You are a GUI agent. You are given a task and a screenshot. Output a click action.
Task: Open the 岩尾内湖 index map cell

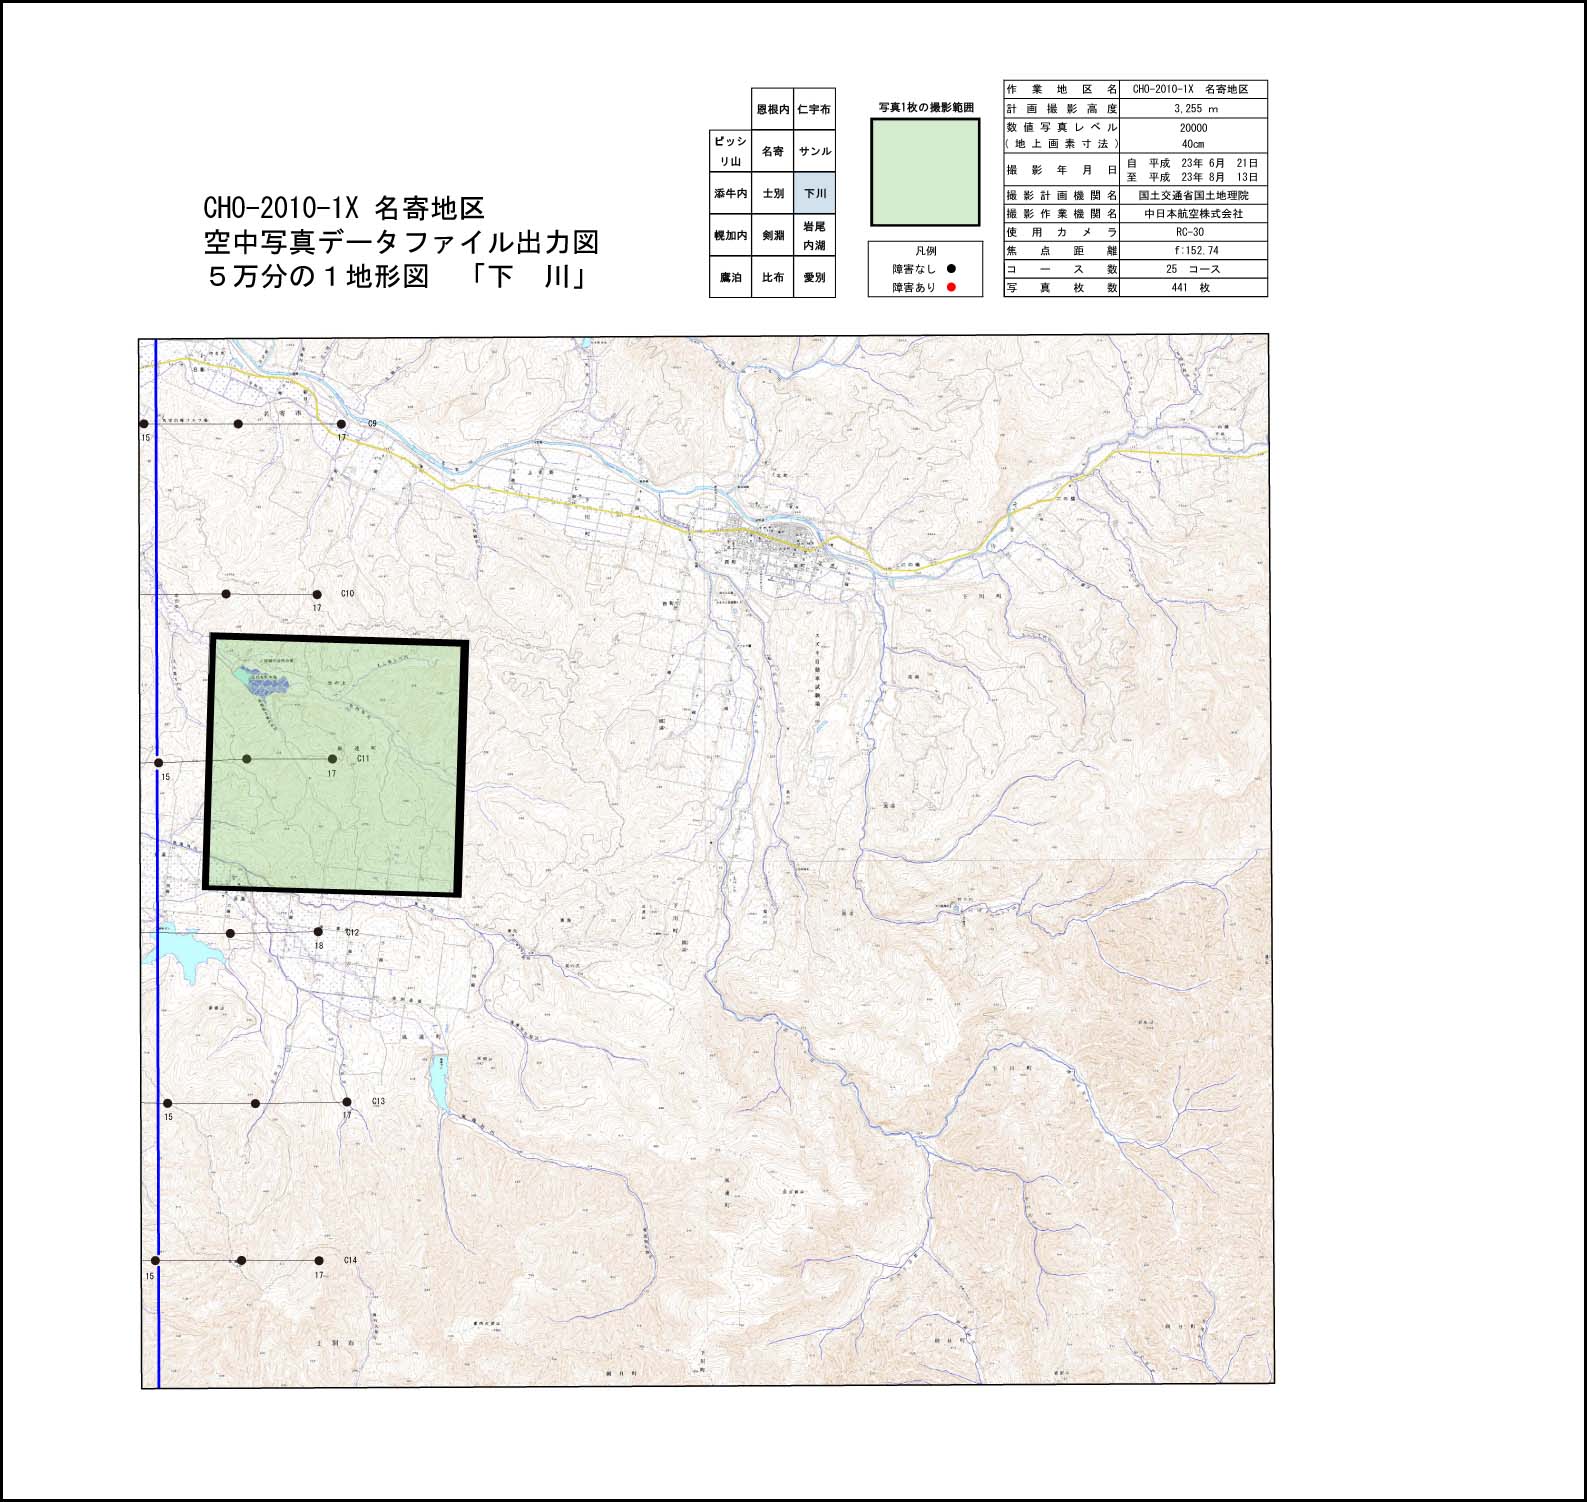tap(814, 235)
